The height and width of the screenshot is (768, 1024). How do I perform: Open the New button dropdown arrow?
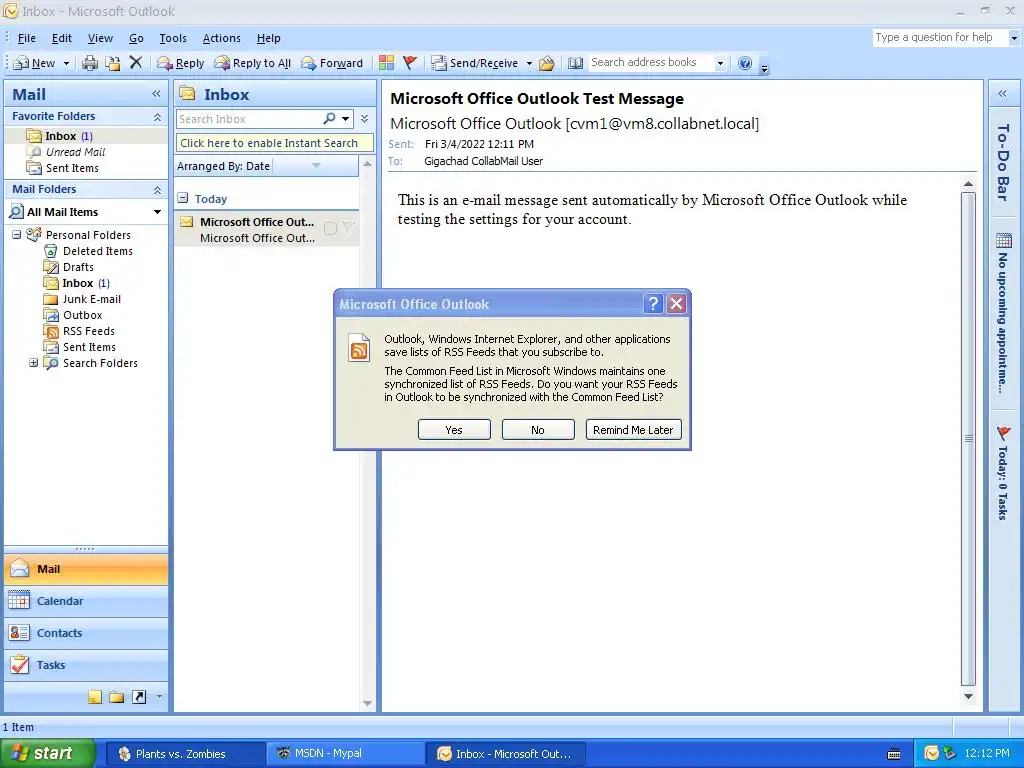pos(66,63)
